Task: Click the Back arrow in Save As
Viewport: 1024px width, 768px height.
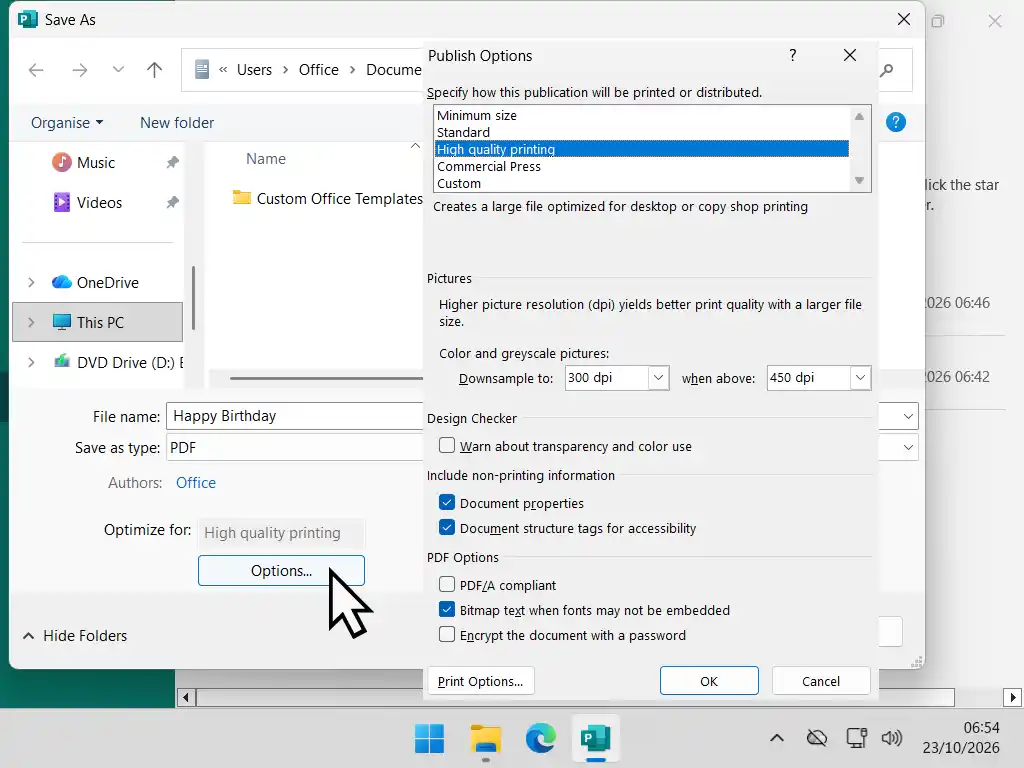Action: click(37, 70)
